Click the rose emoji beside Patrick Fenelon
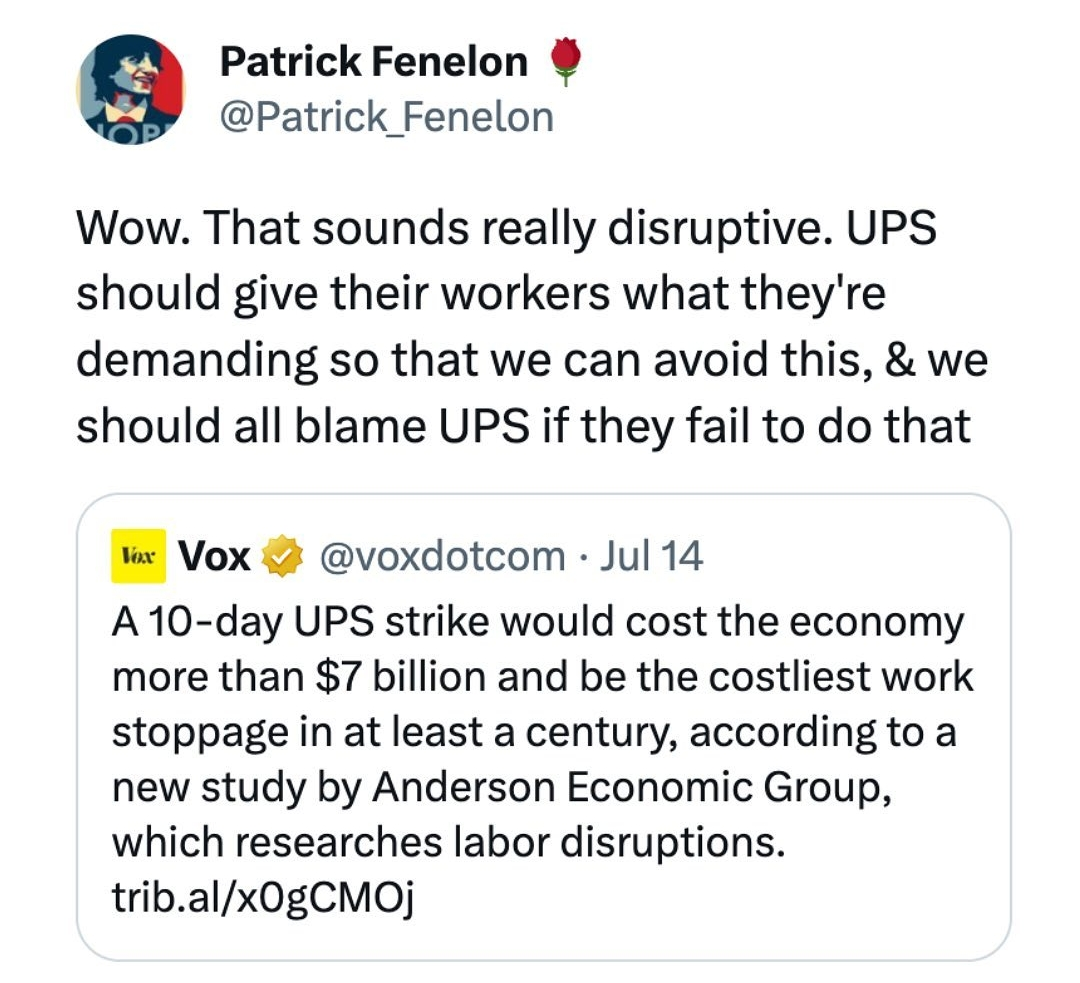Viewport: 1080px width, 983px height. (566, 63)
